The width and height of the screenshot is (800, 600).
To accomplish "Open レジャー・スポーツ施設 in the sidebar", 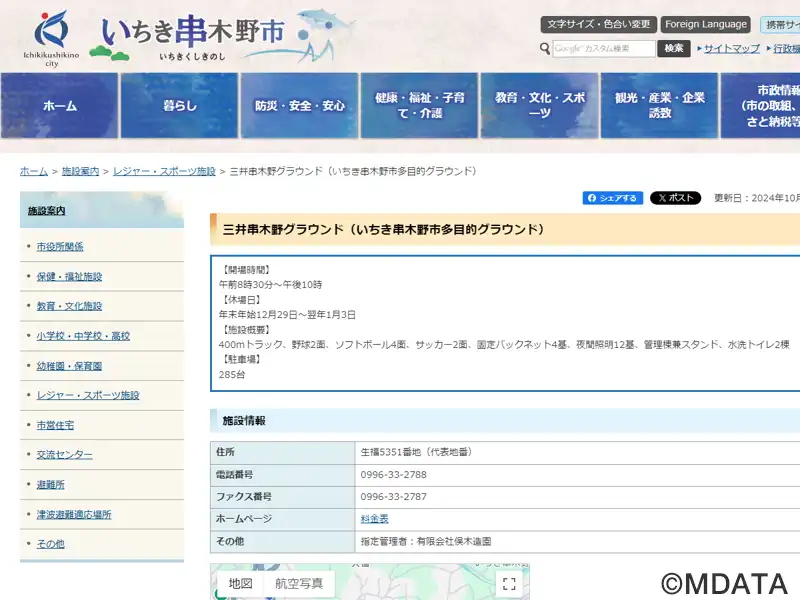I will [x=88, y=395].
